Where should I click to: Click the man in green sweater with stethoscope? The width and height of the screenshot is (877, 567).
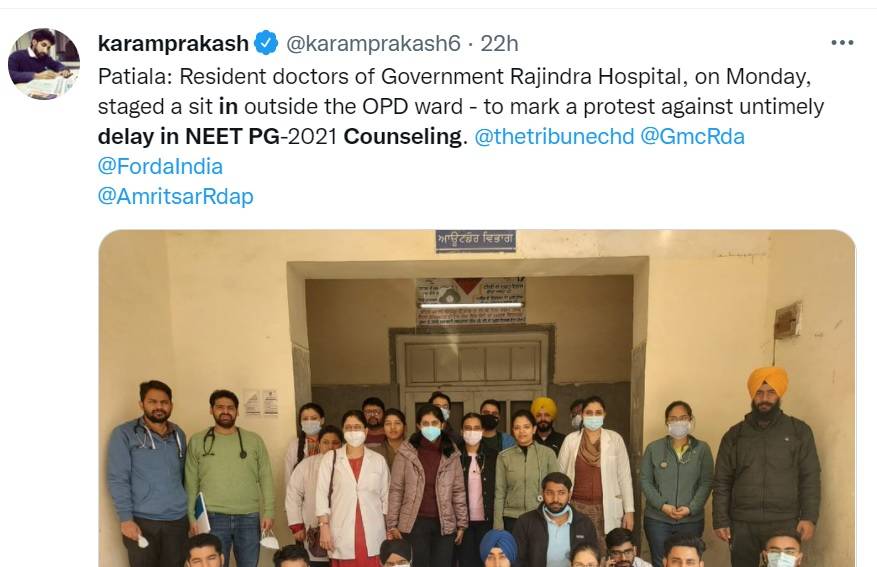click(230, 475)
